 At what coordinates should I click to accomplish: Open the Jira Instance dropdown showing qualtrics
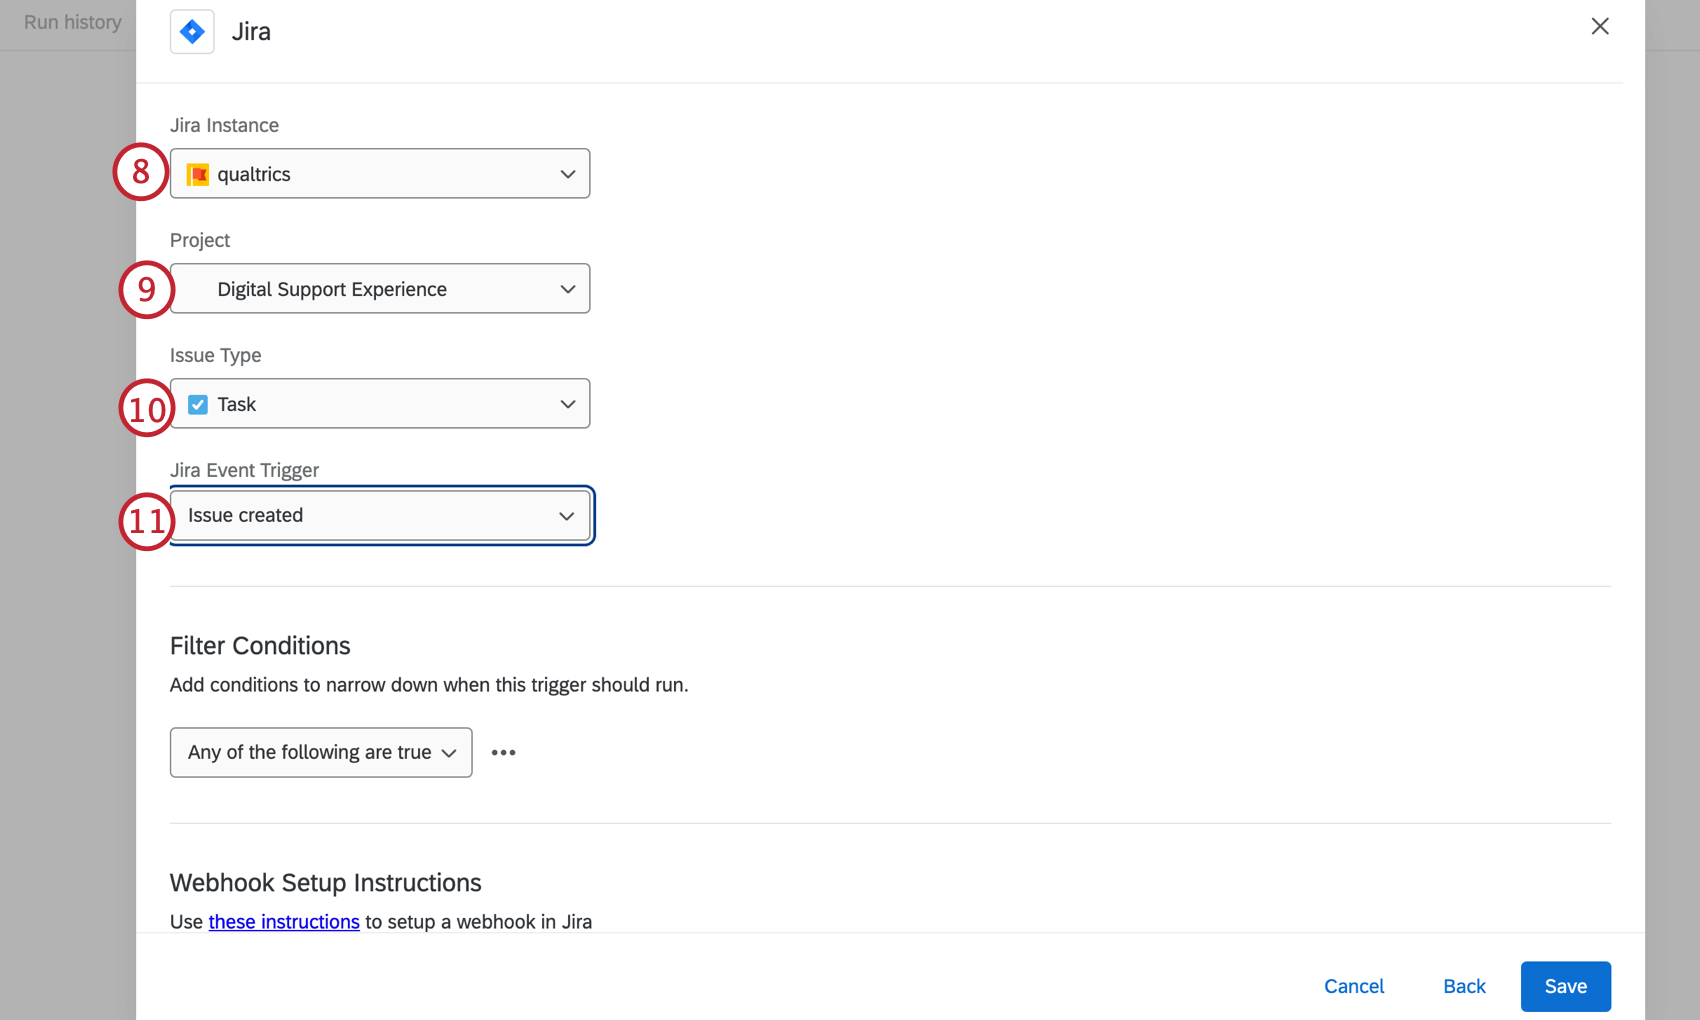click(380, 173)
